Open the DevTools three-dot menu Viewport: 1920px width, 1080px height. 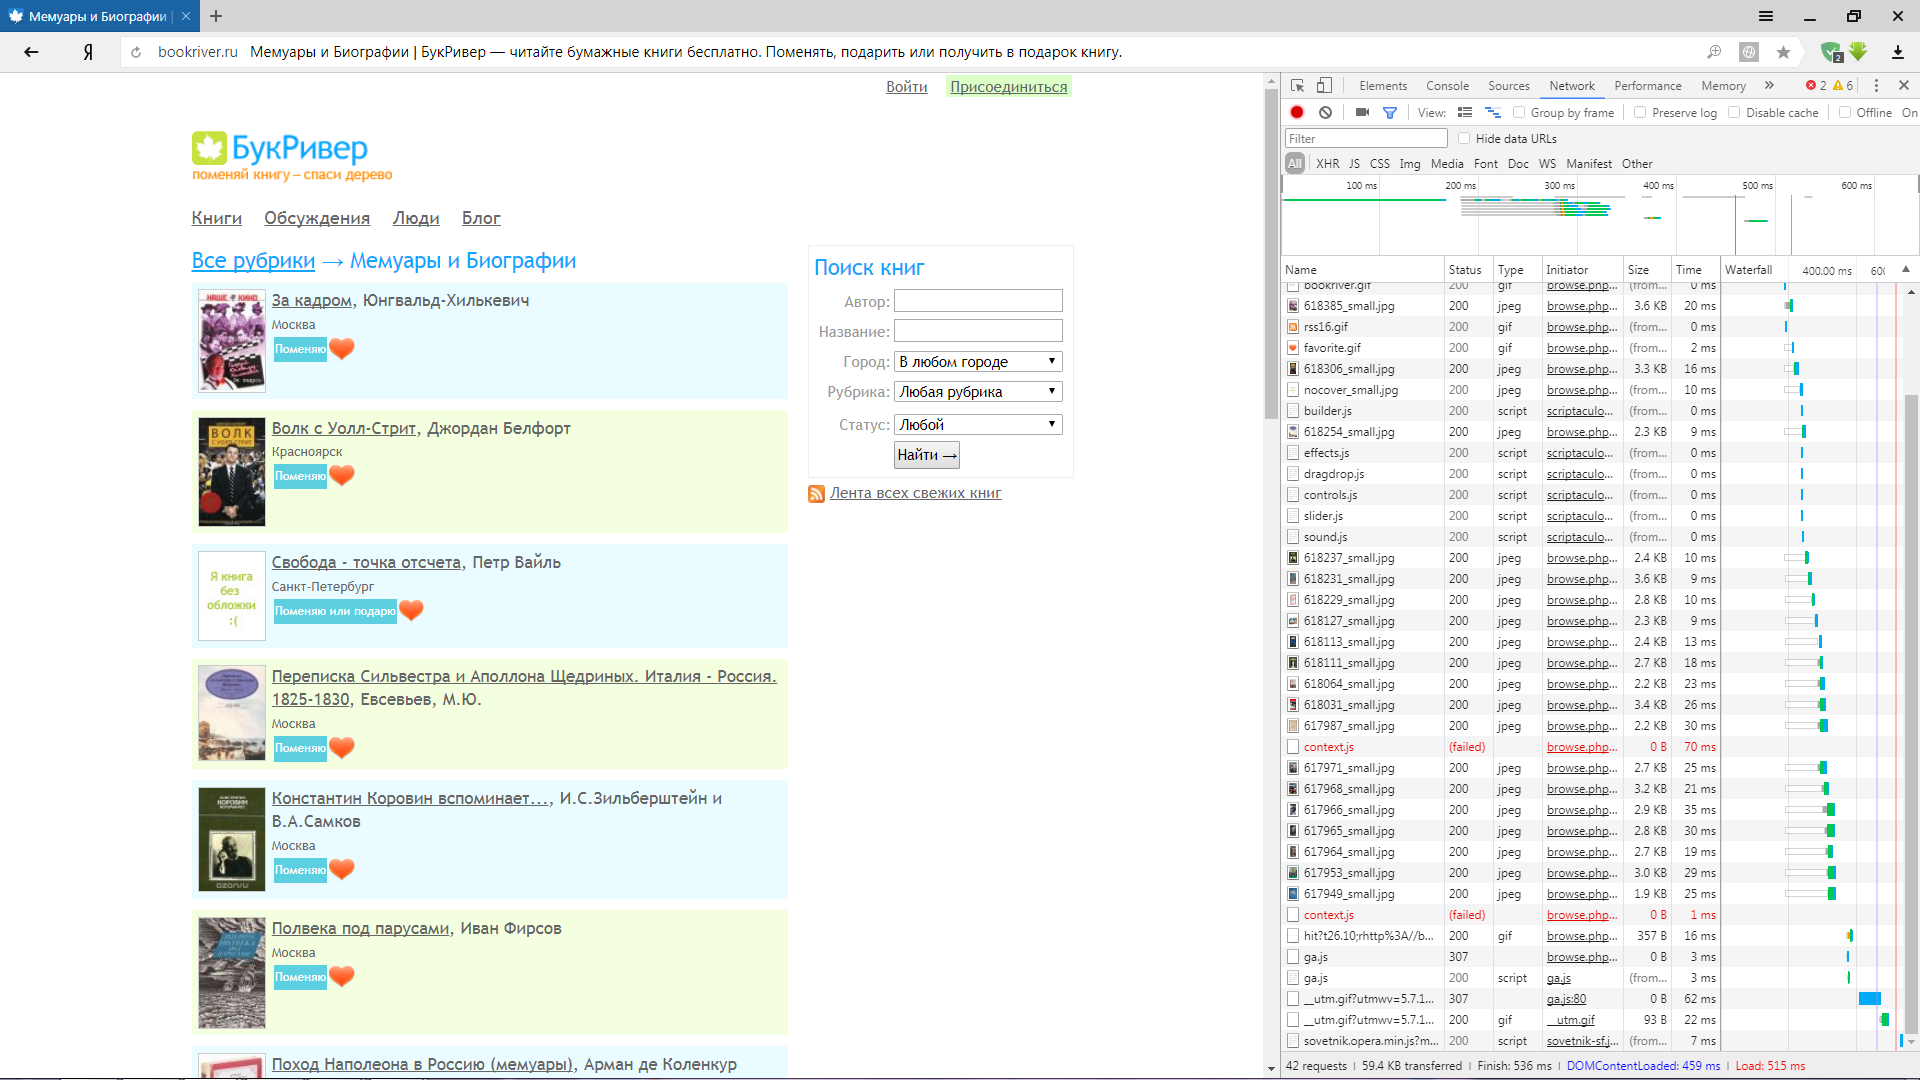click(x=1876, y=86)
